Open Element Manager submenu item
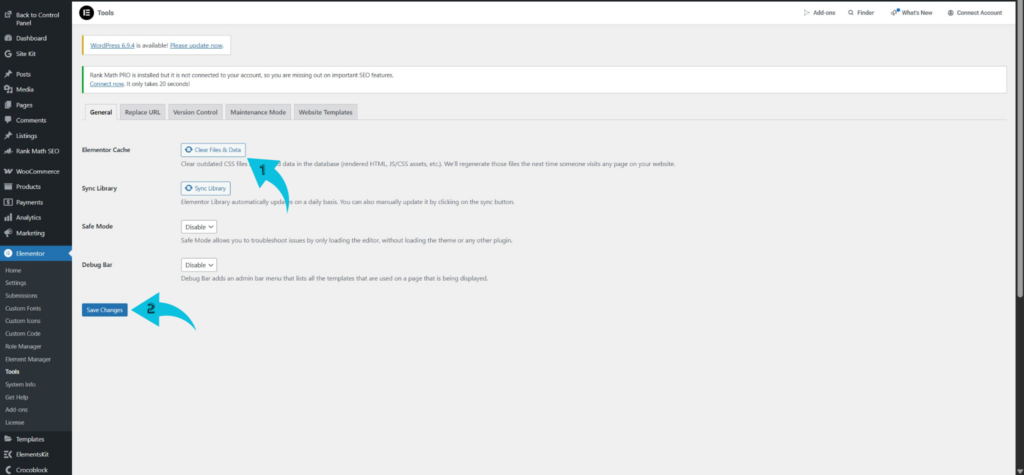This screenshot has height=475, width=1024. (28, 359)
